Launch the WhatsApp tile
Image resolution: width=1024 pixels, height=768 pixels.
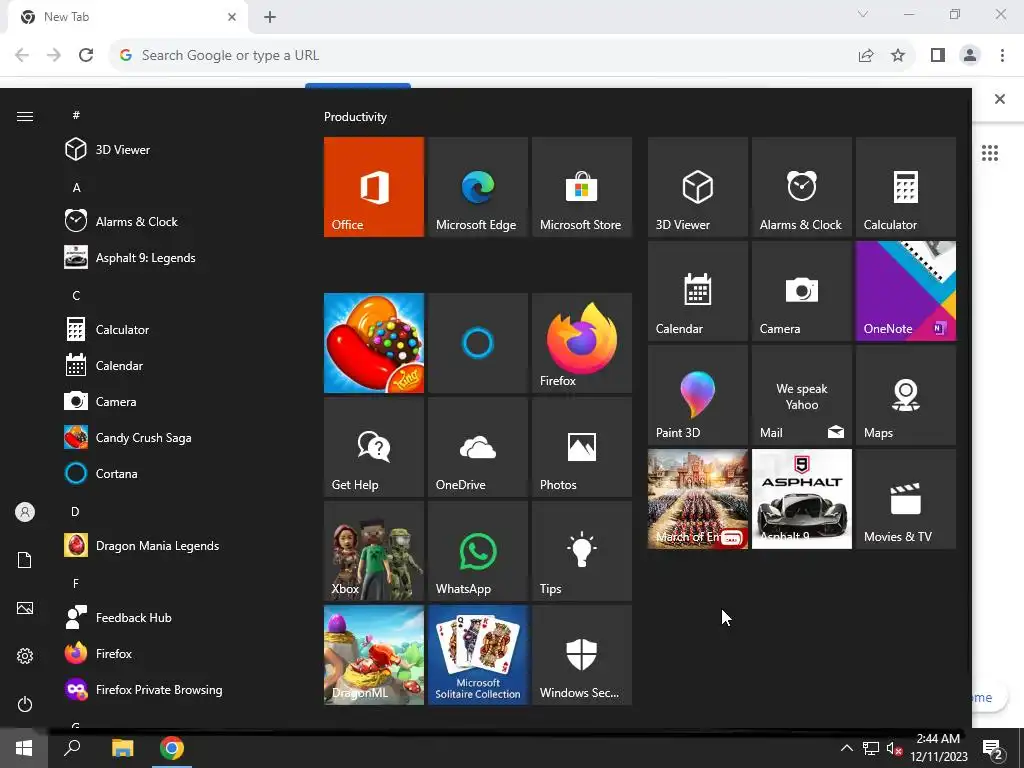point(477,551)
